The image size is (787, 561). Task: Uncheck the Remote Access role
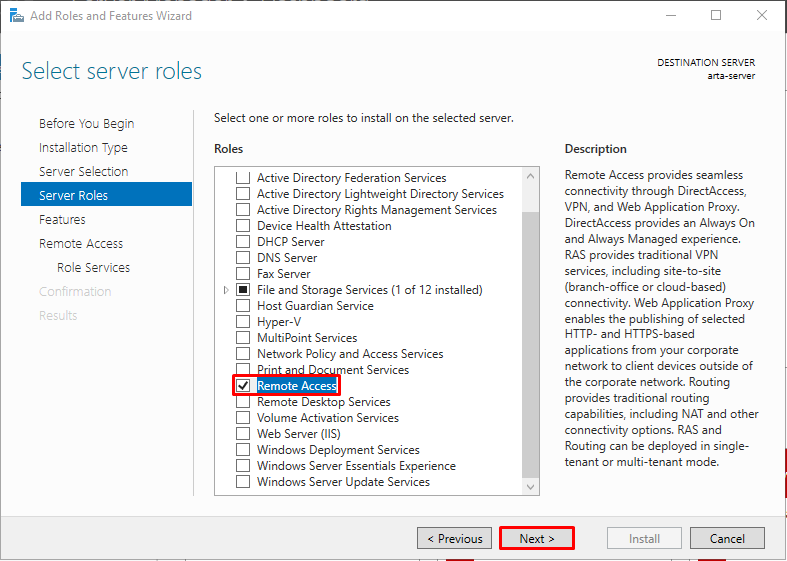coord(243,386)
